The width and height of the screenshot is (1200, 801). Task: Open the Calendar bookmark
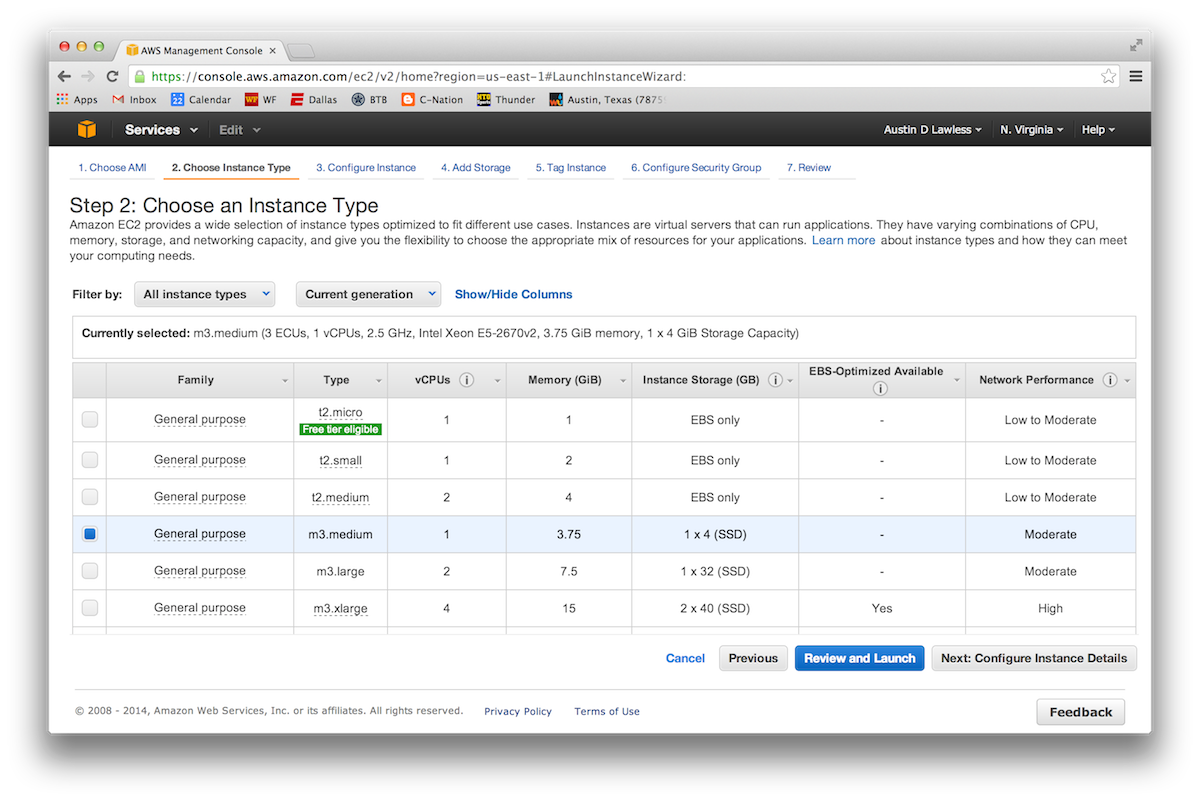[201, 100]
